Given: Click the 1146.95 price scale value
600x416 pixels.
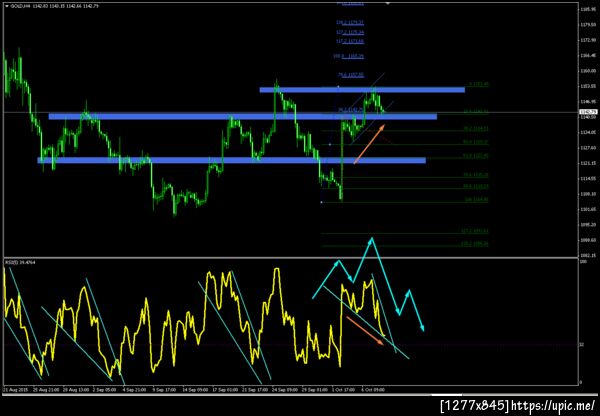Looking at the screenshot, I should (589, 102).
